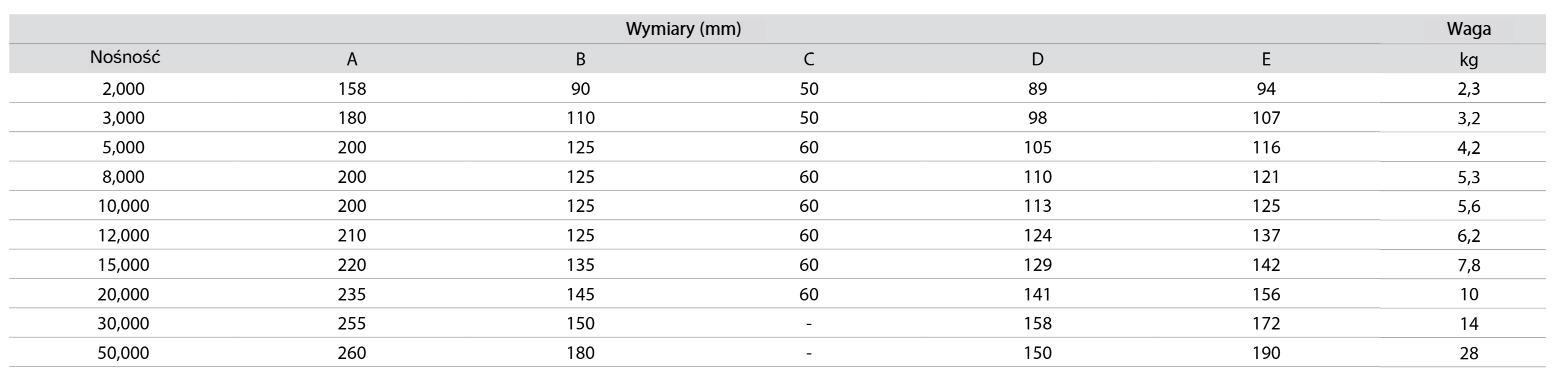Select the D value 141
The height and width of the screenshot is (383, 1564).
click(1037, 294)
